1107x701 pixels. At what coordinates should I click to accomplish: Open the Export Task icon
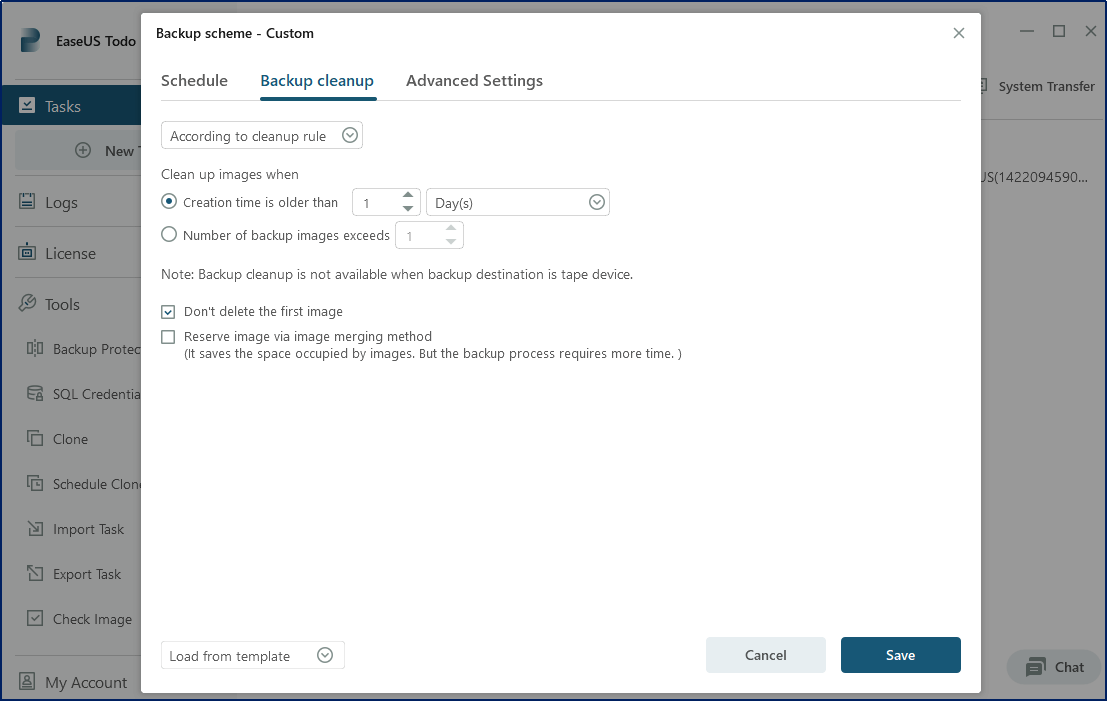pyautogui.click(x=35, y=574)
